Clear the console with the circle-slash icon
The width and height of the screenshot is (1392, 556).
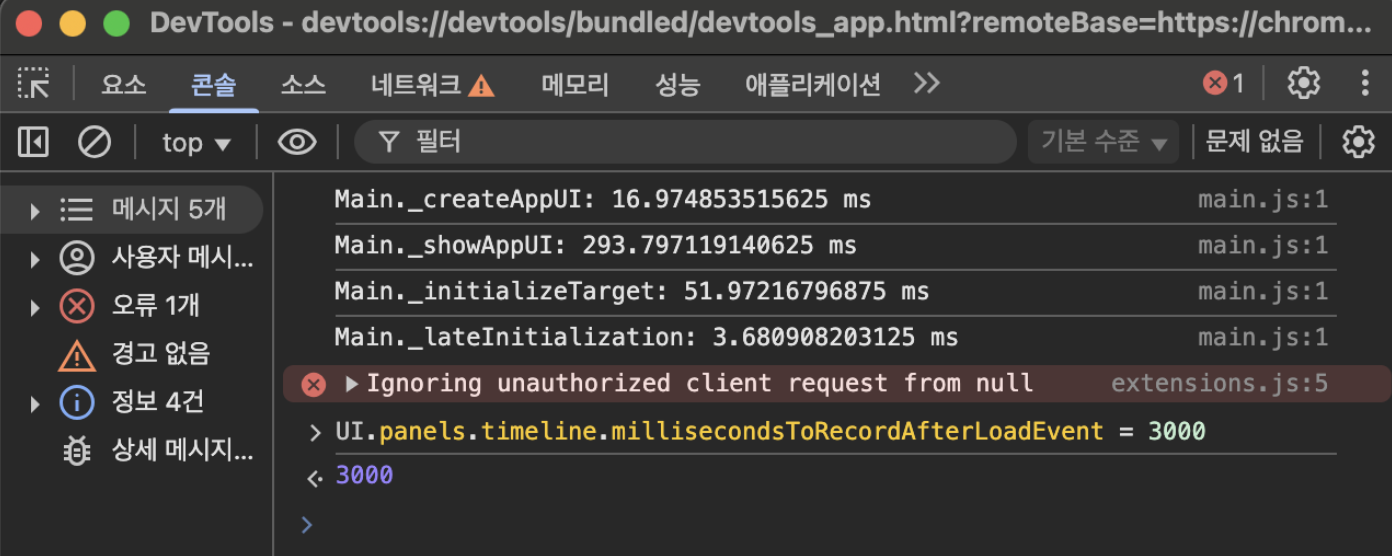(x=95, y=142)
